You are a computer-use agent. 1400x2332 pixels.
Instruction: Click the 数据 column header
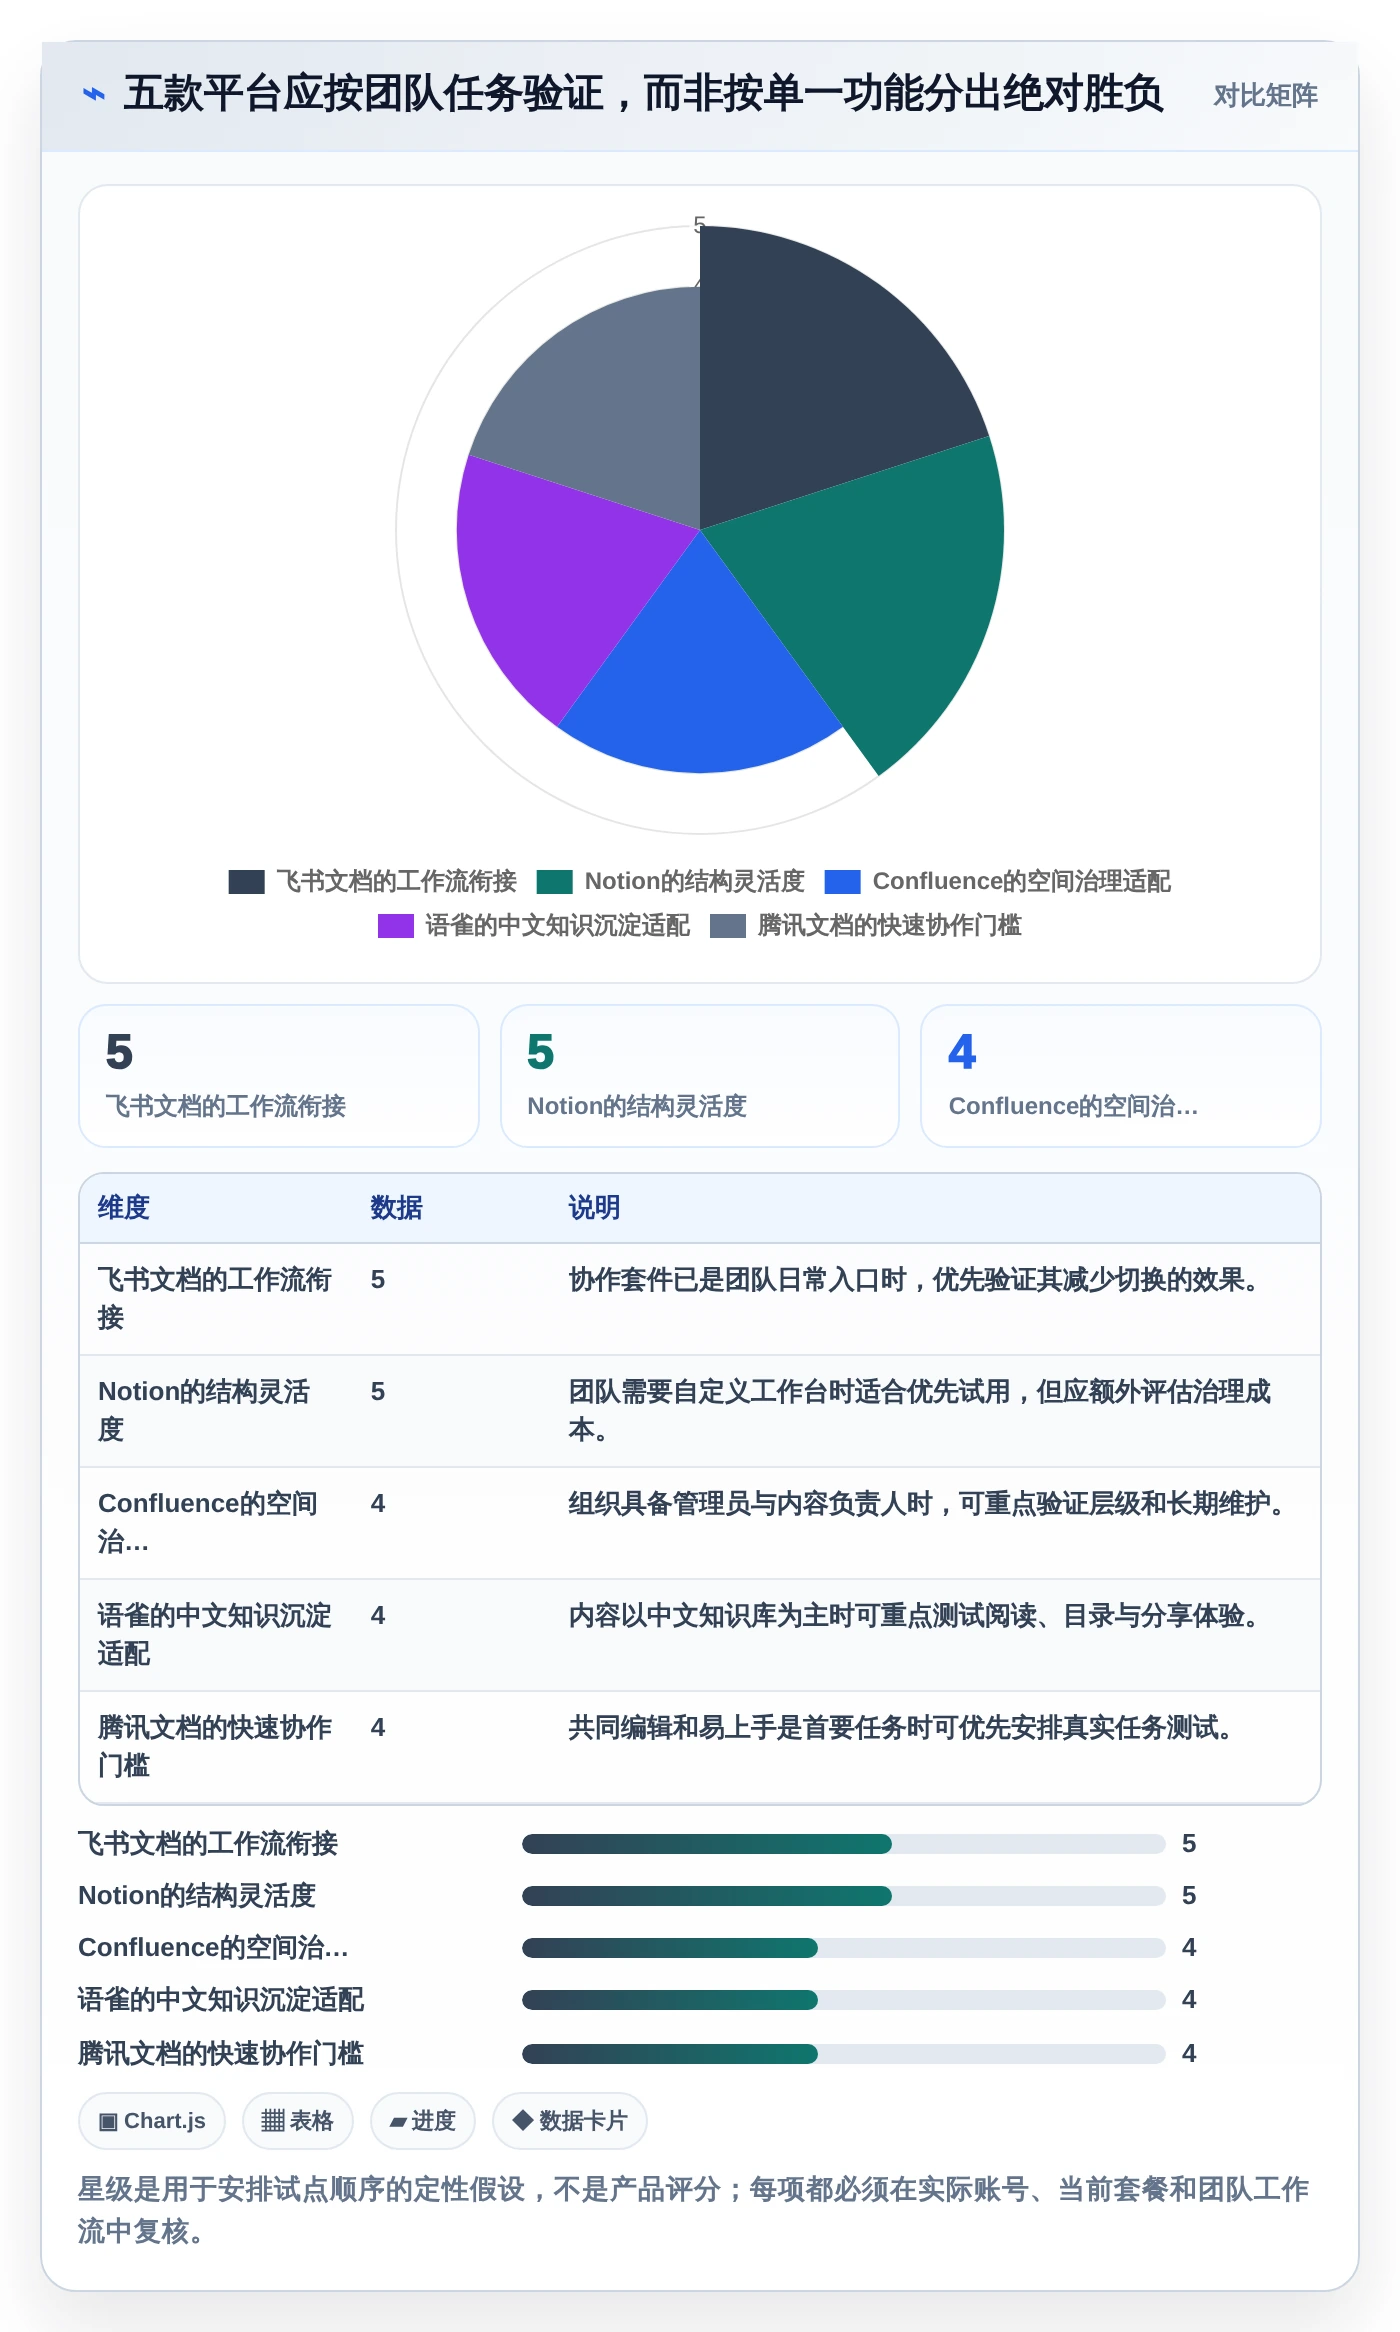click(396, 1208)
